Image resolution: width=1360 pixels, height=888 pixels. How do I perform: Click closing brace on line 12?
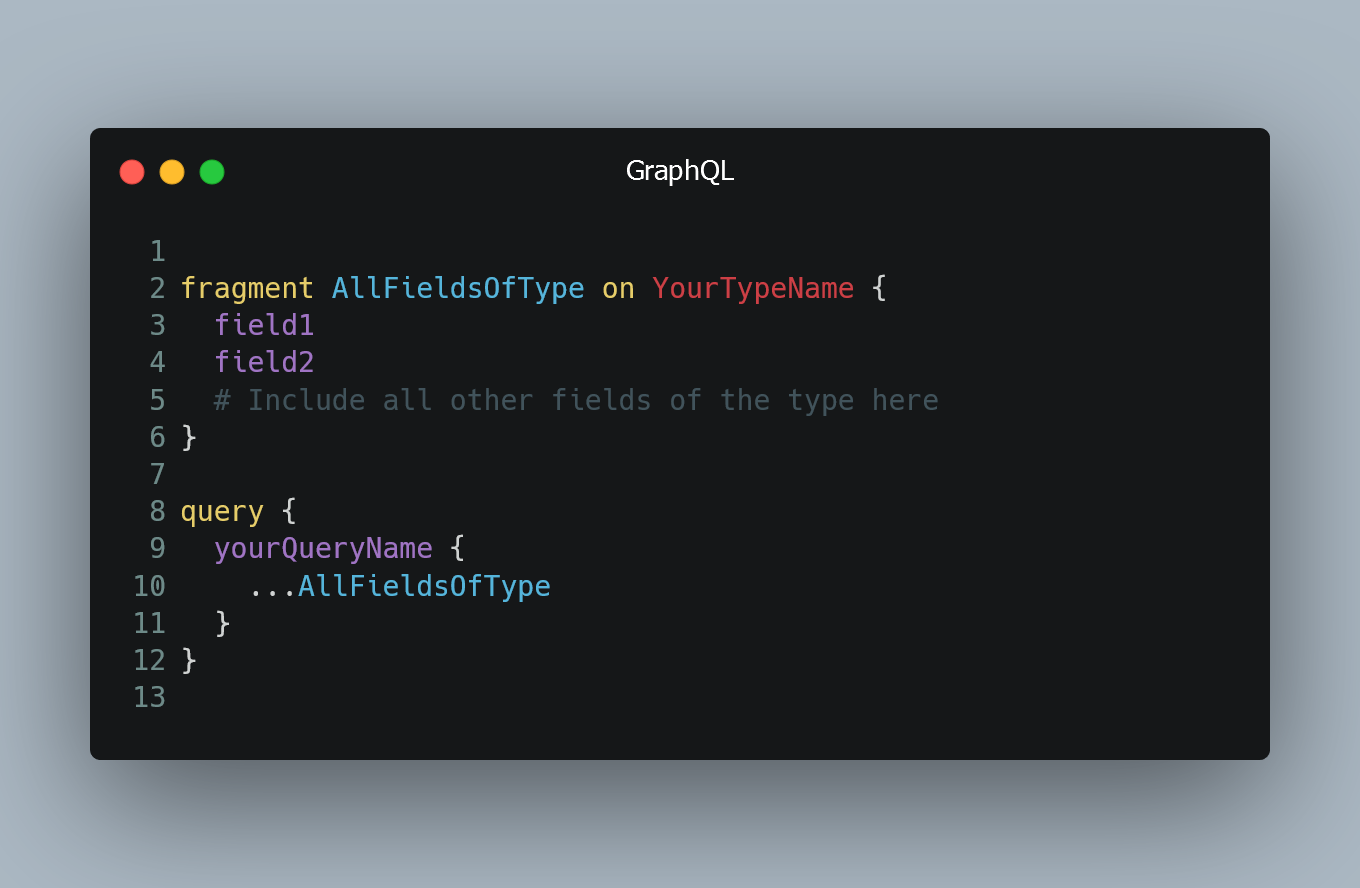click(x=189, y=660)
